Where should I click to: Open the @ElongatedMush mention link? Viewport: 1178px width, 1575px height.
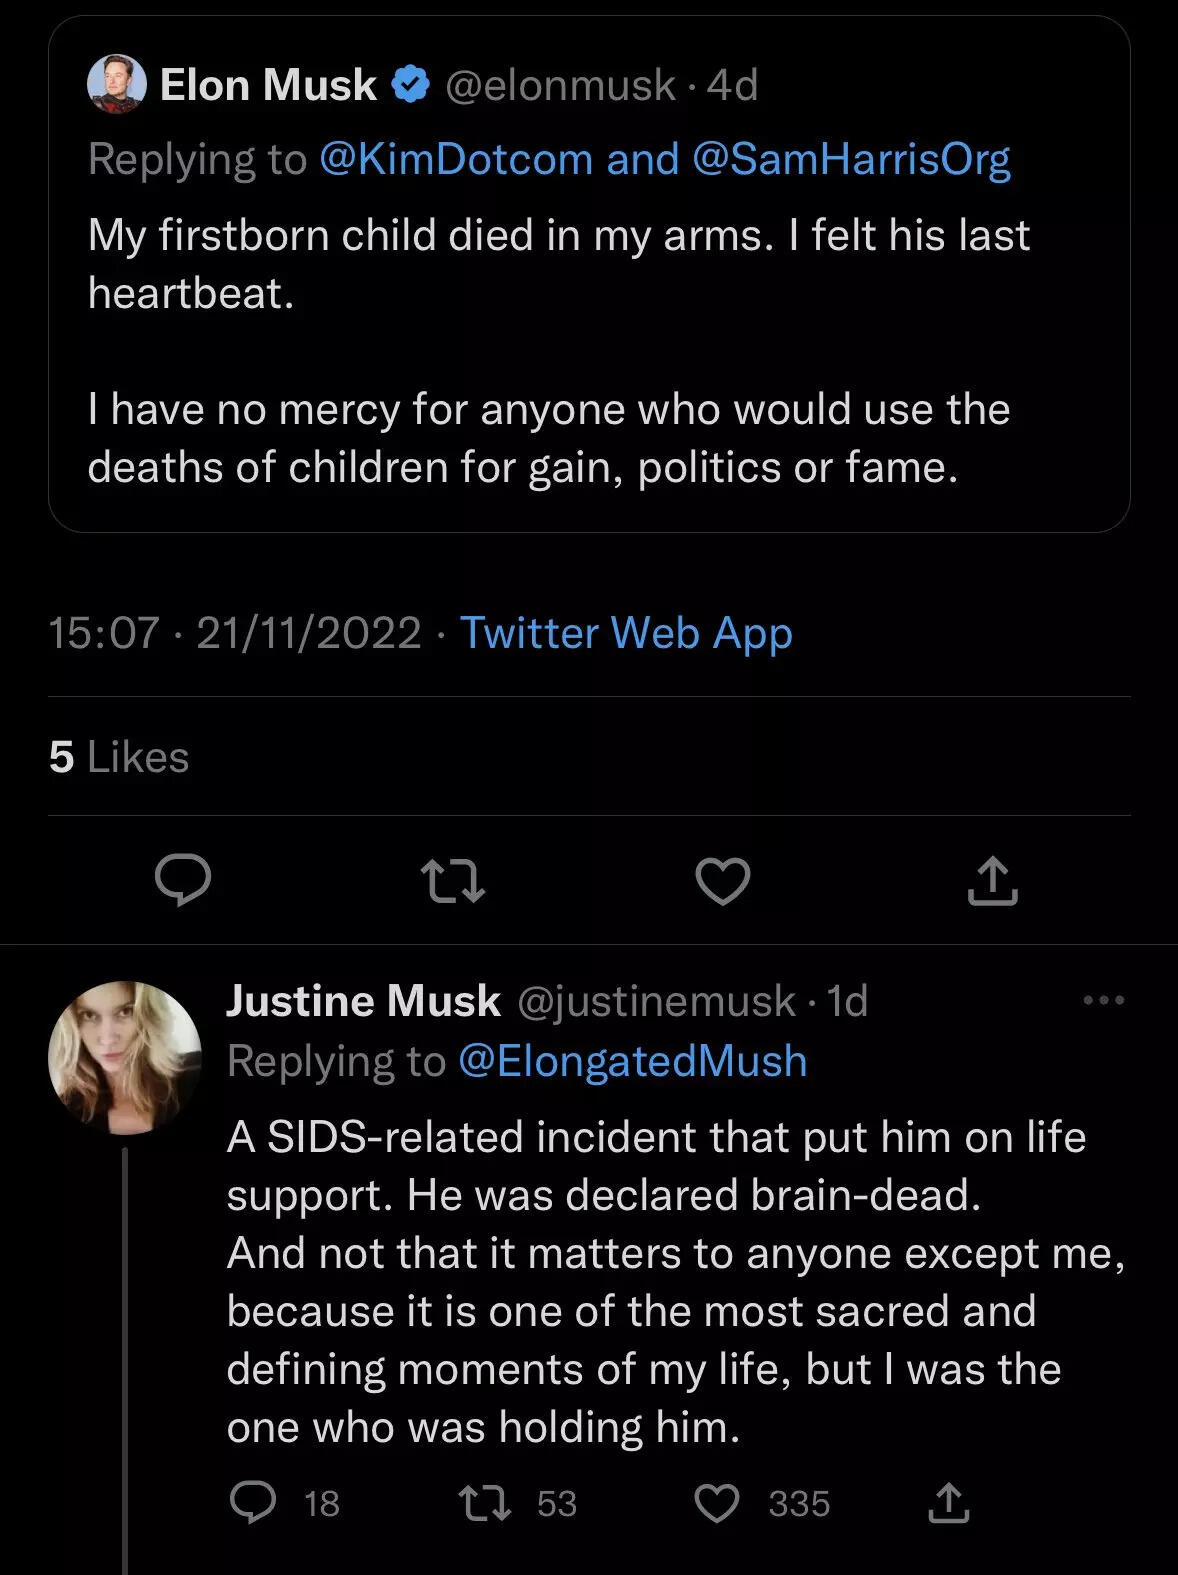coord(632,1061)
